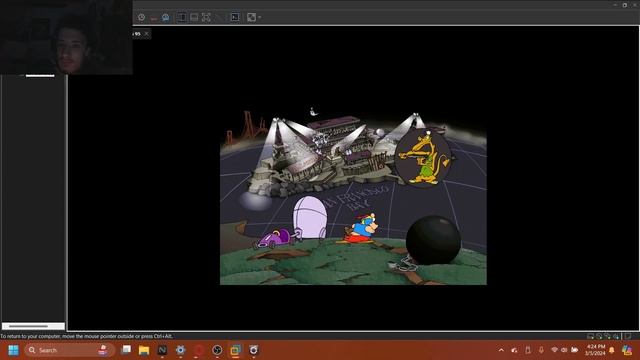The height and width of the screenshot is (360, 640).
Task: Open the clock and date flyout
Action: pos(595,350)
